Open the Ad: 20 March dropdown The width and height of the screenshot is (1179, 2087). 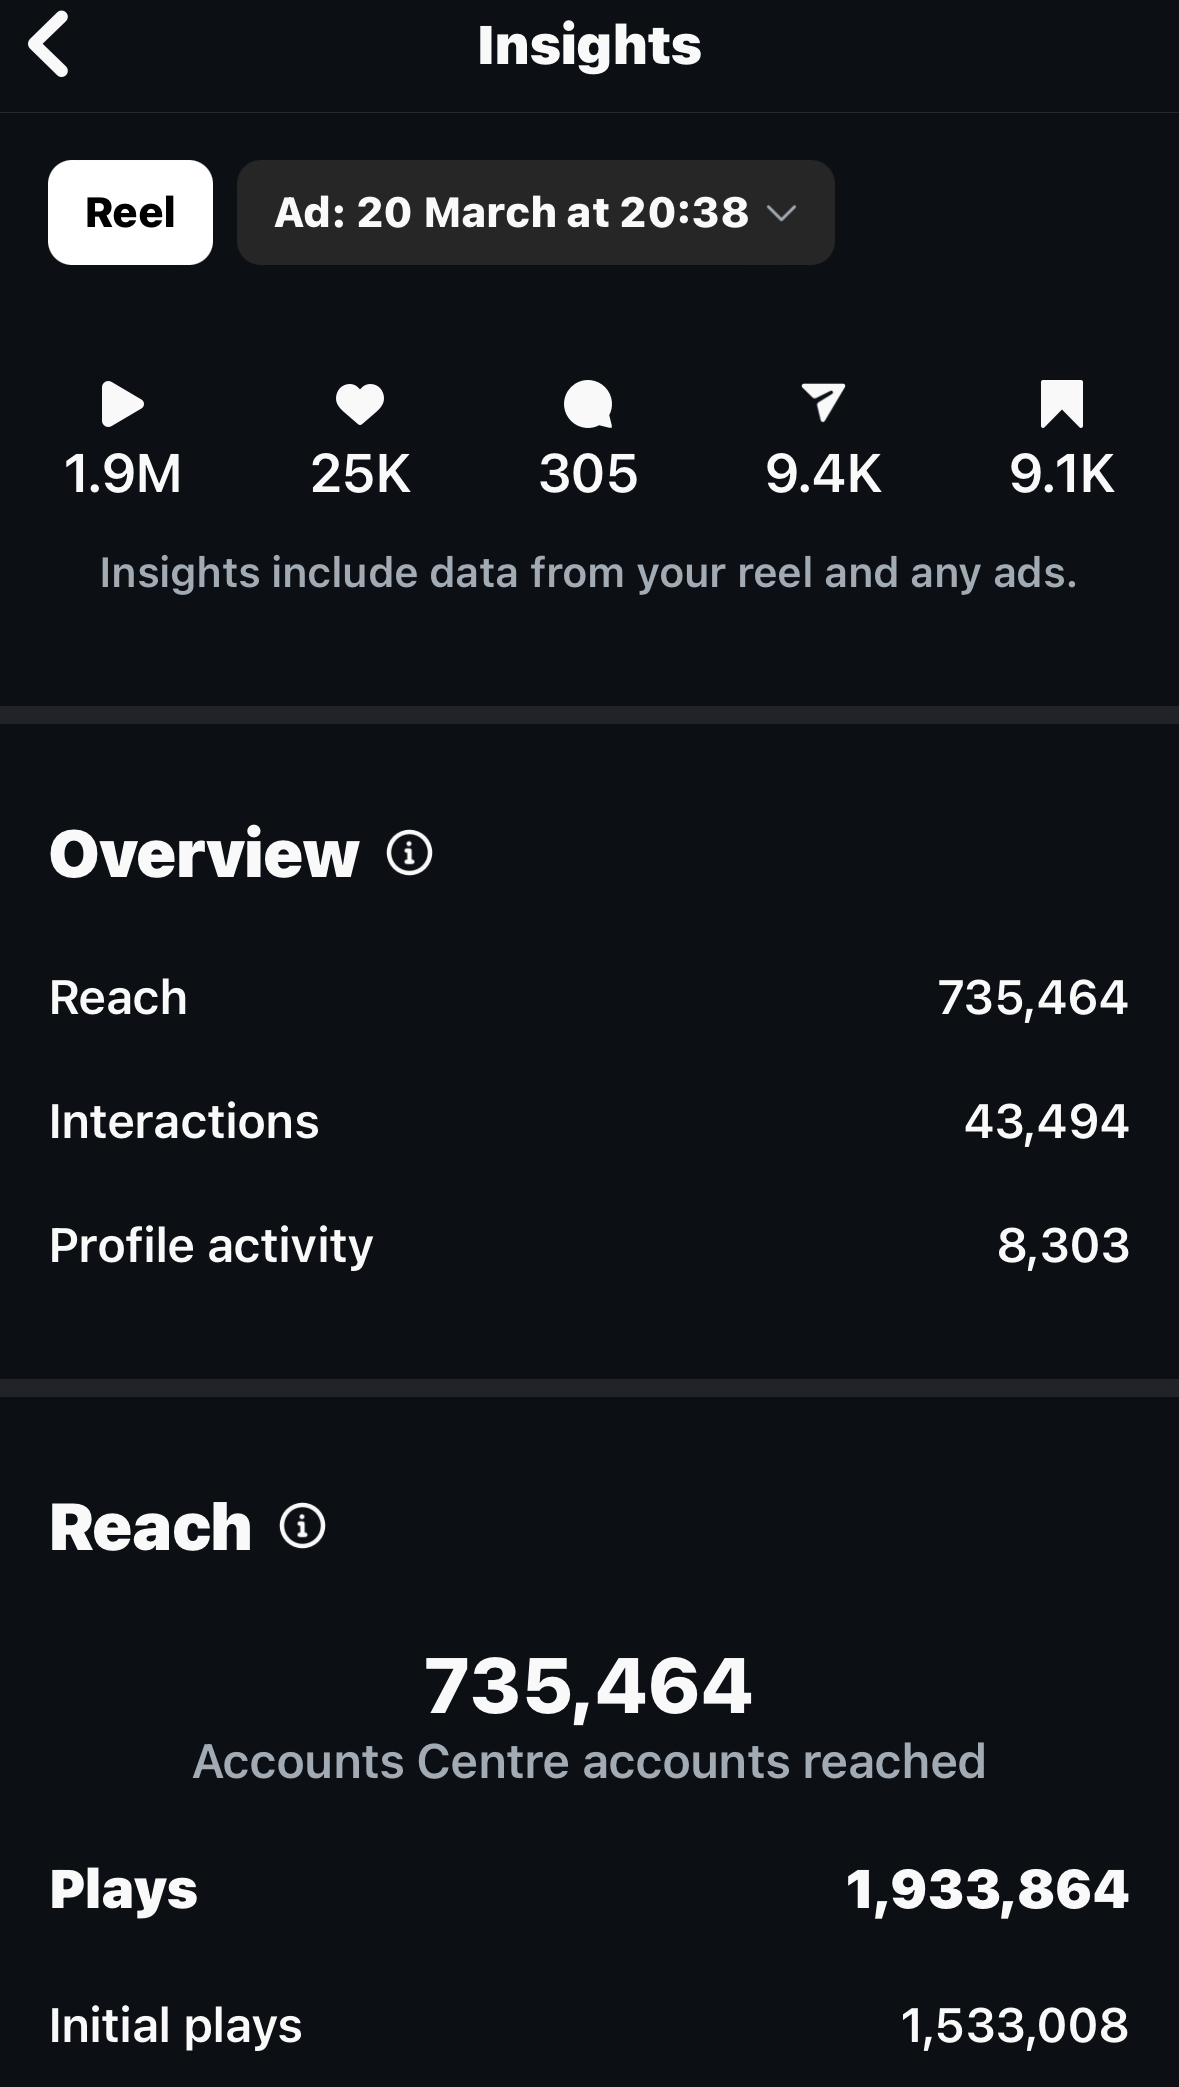(x=536, y=212)
